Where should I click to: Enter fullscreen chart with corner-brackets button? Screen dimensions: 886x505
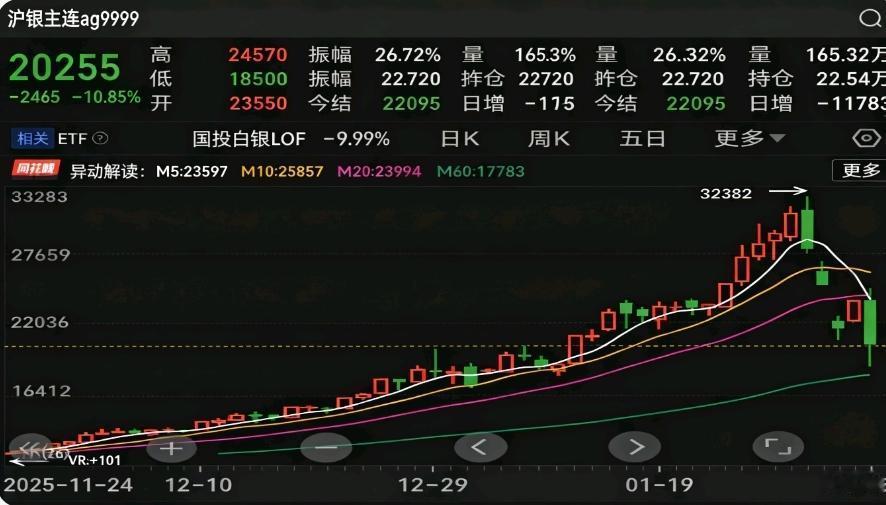(x=778, y=447)
